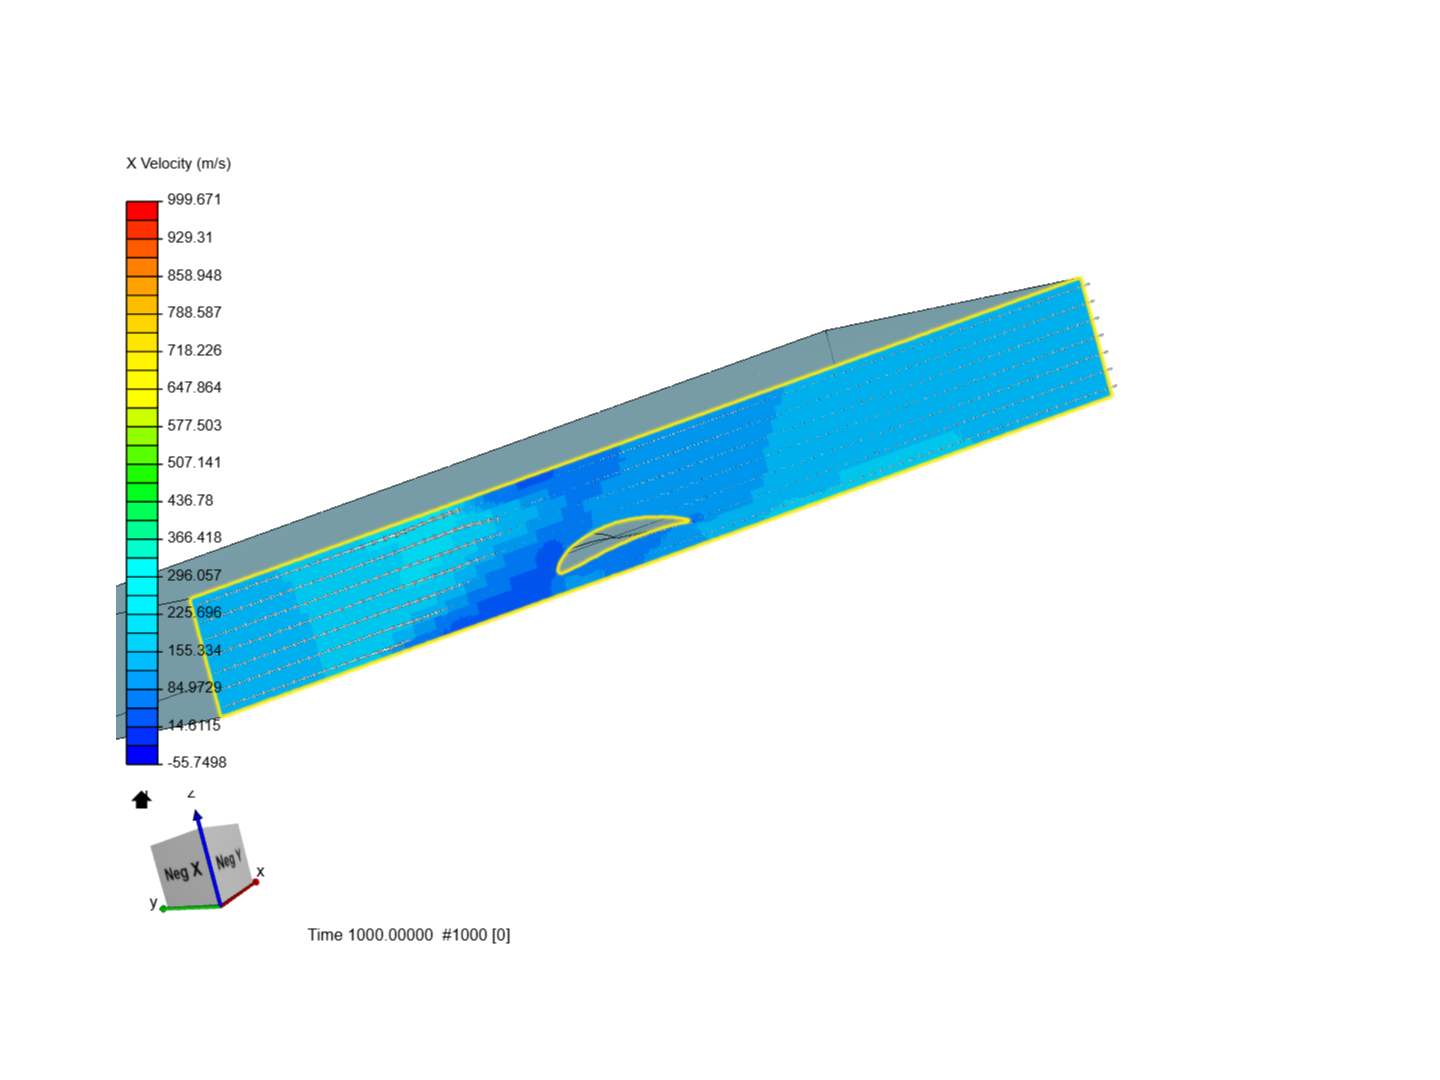Click the -55.7498 legend minimum value
Viewport: 1440px width, 1080px height.
(197, 762)
